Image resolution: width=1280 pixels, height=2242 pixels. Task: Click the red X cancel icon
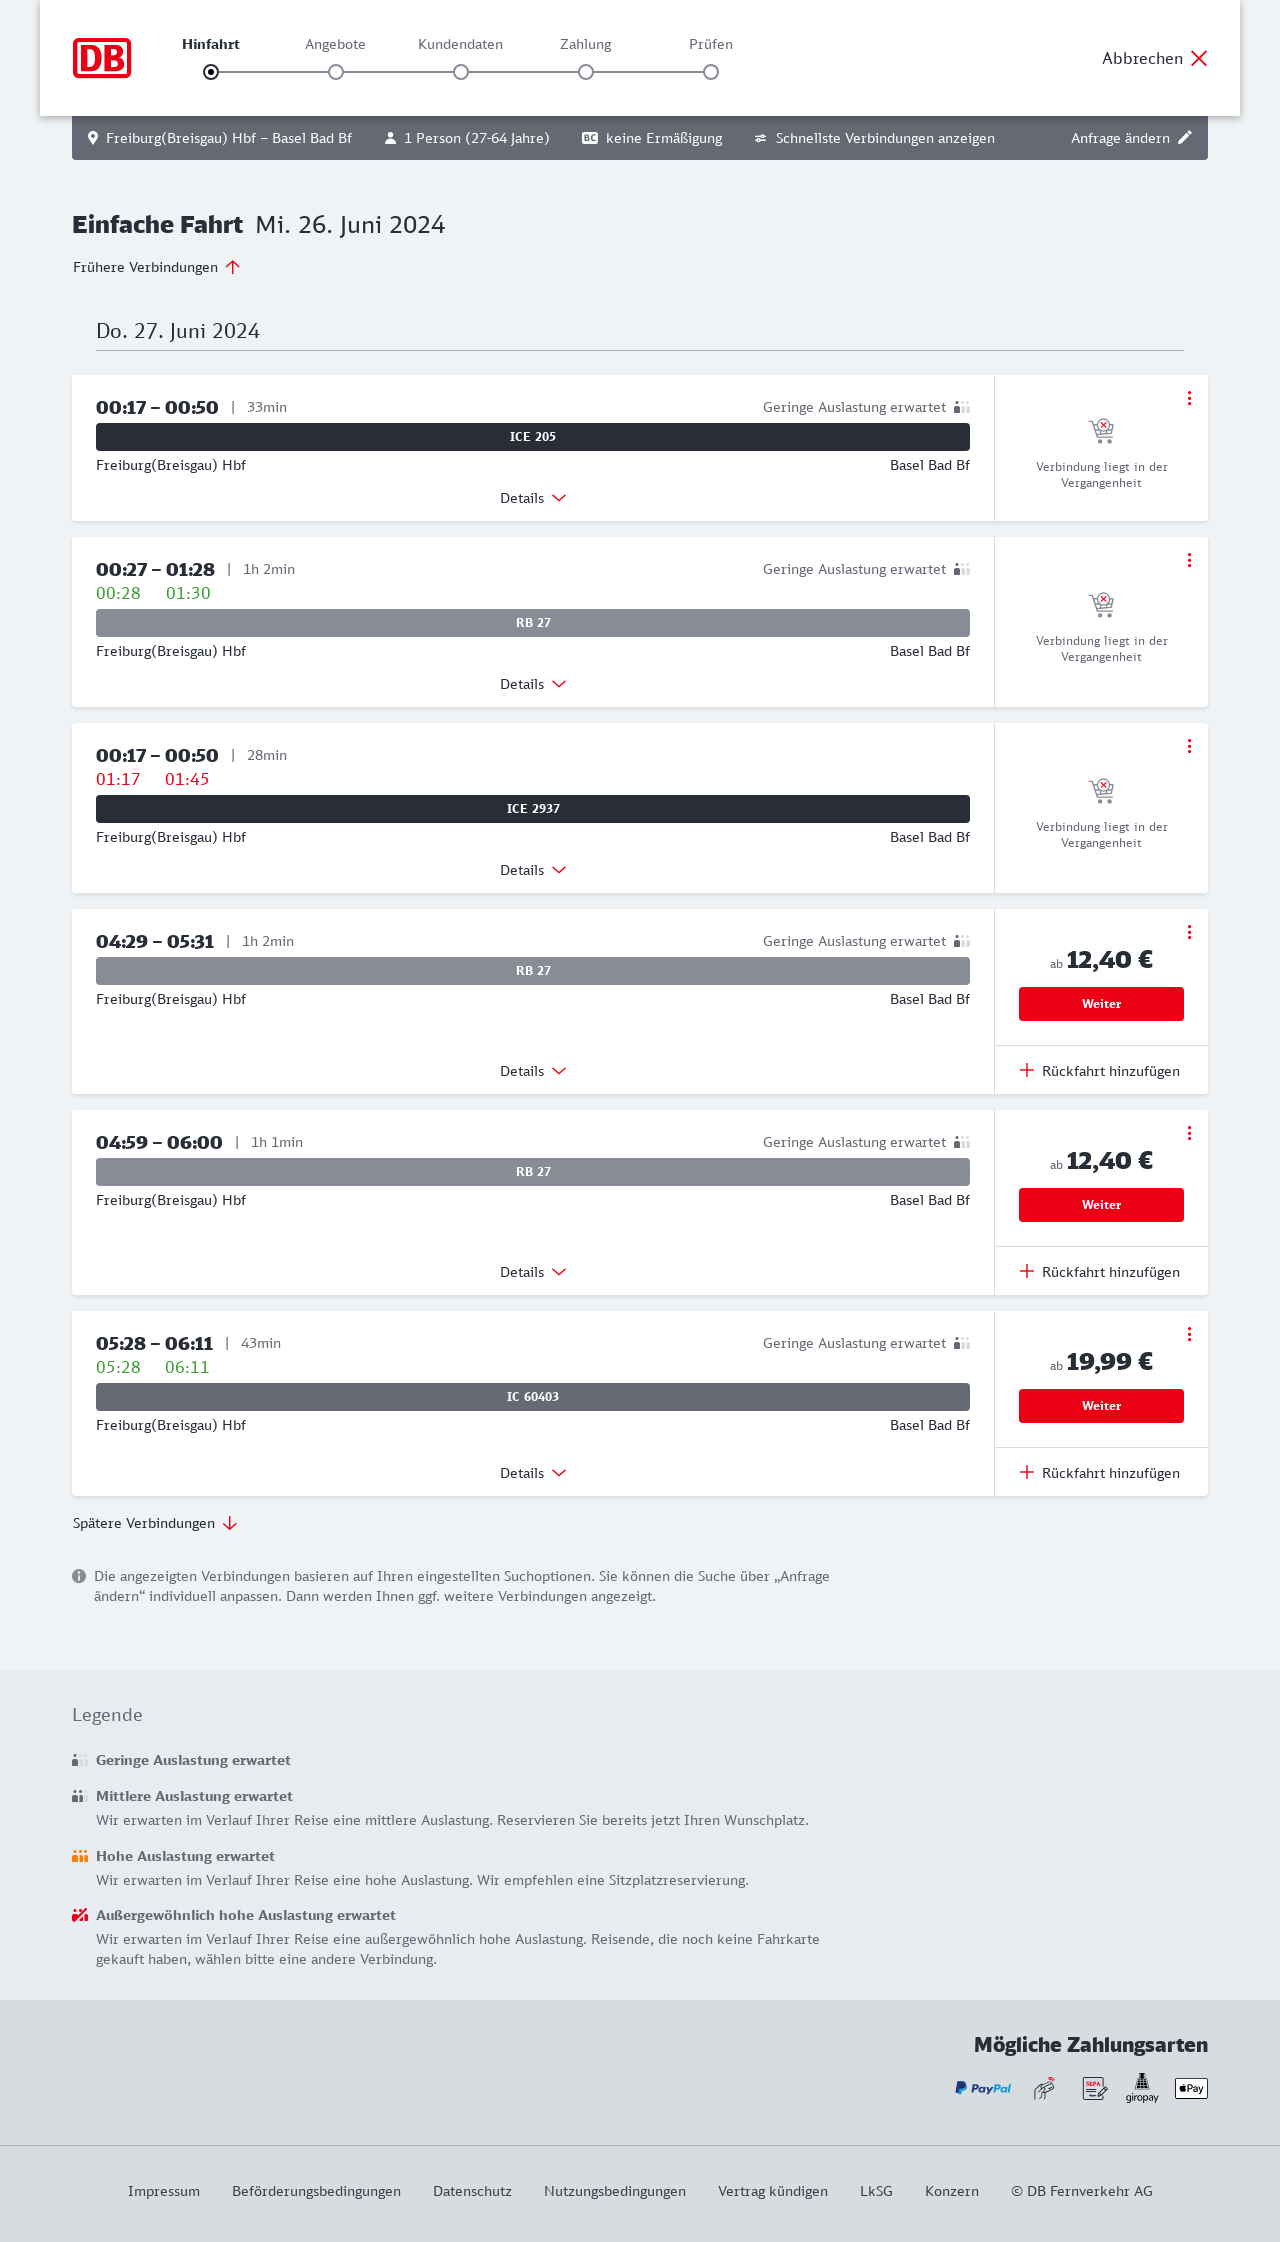pos(1199,58)
